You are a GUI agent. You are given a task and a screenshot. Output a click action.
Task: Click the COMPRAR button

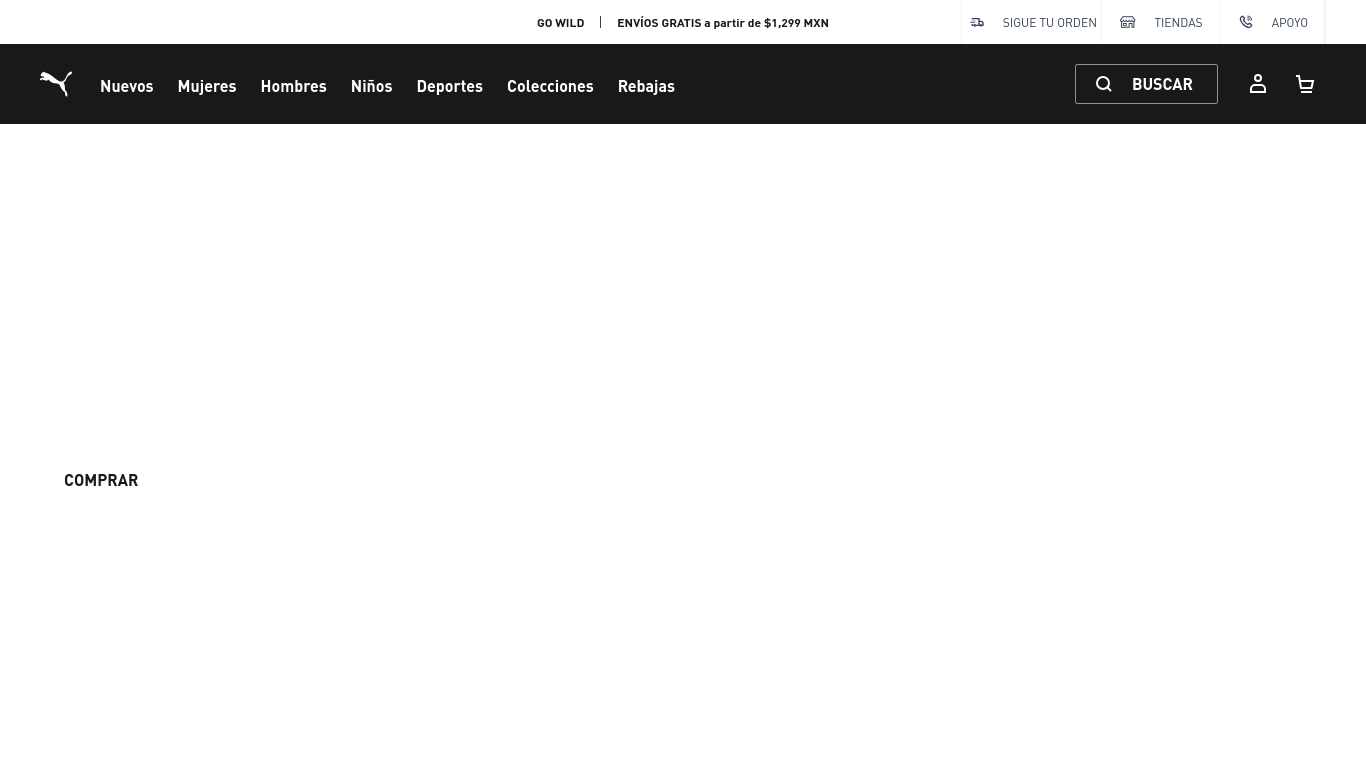click(x=101, y=480)
